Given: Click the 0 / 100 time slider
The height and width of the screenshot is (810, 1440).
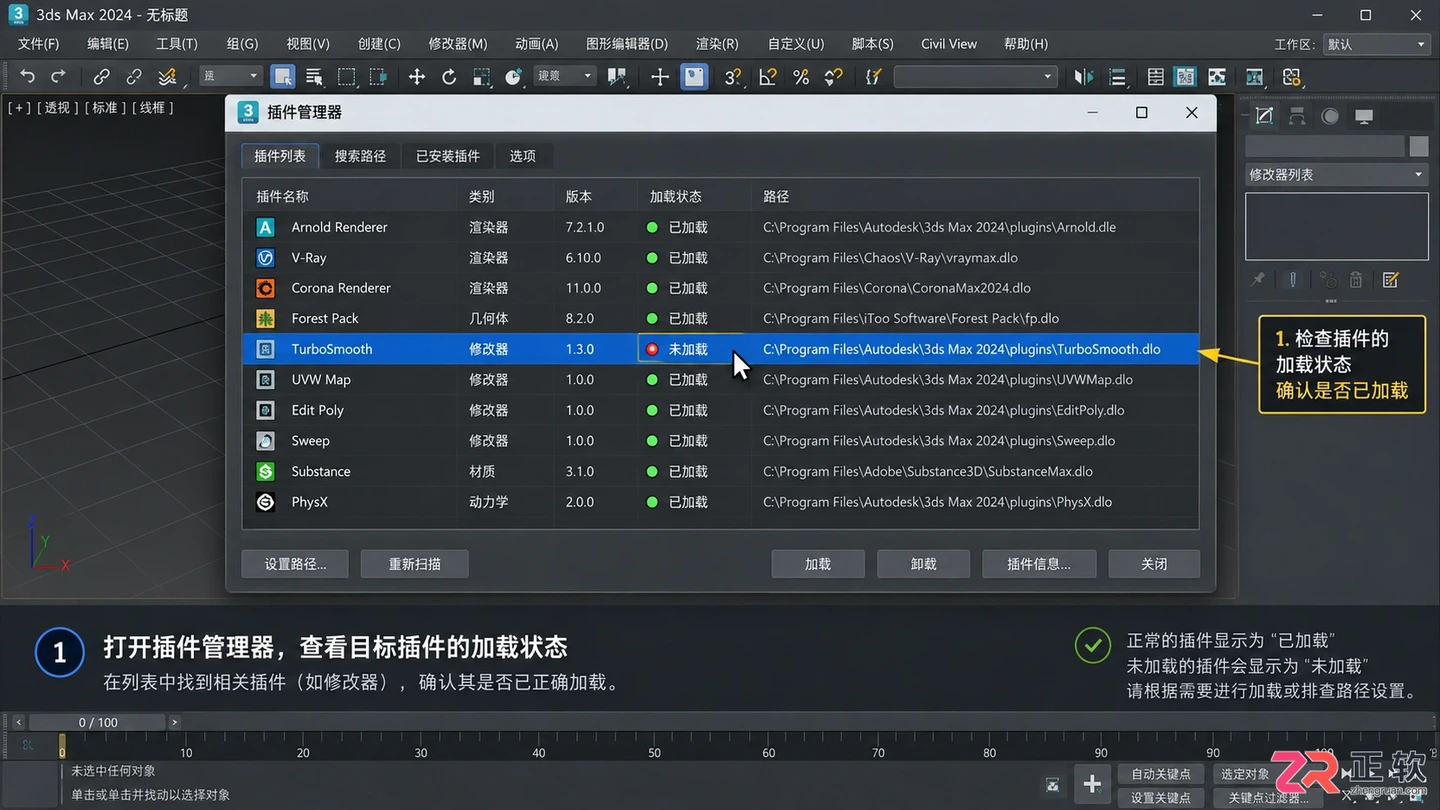Looking at the screenshot, I should pyautogui.click(x=97, y=722).
